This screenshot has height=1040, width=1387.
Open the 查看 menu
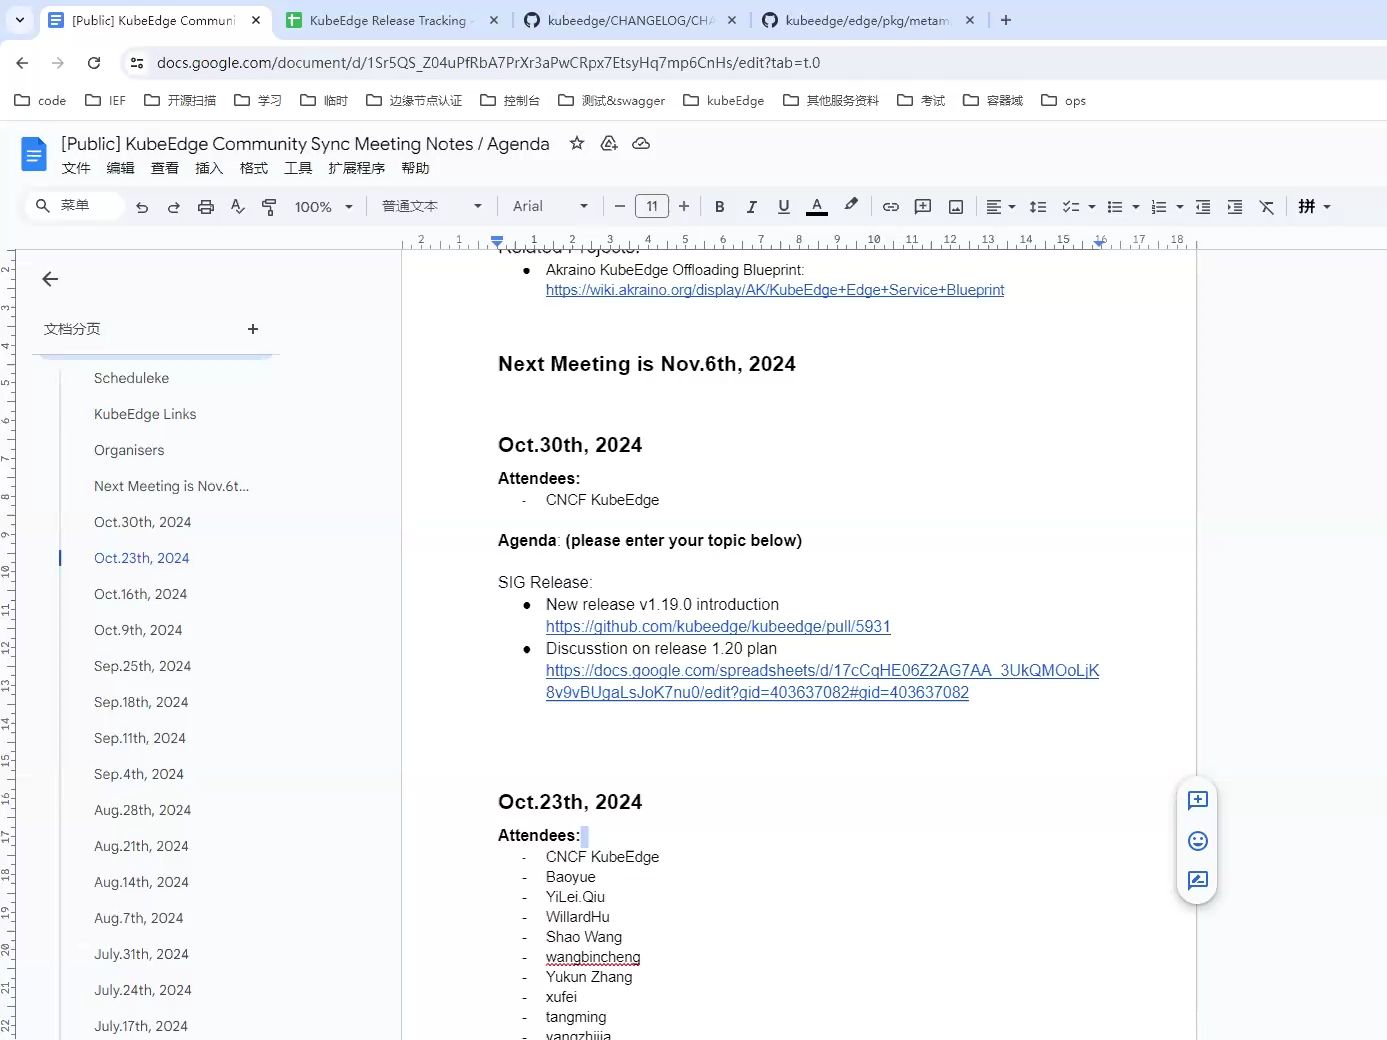click(165, 168)
